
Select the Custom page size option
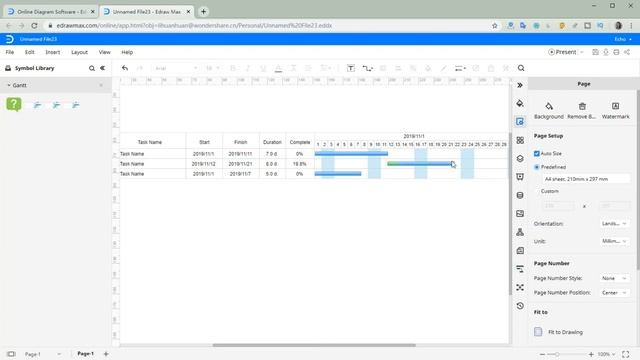tap(549, 191)
